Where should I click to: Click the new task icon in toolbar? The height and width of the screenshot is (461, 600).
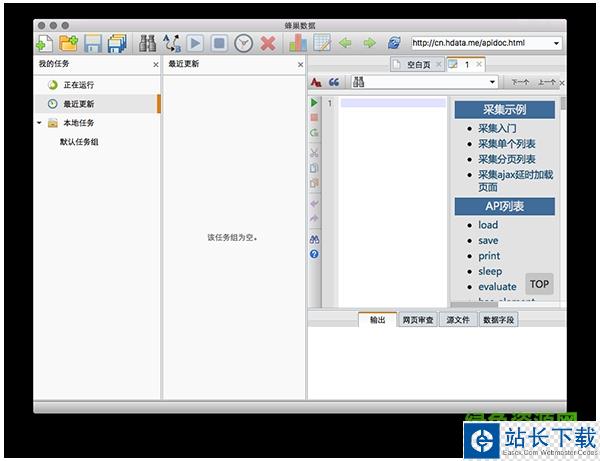[x=44, y=43]
